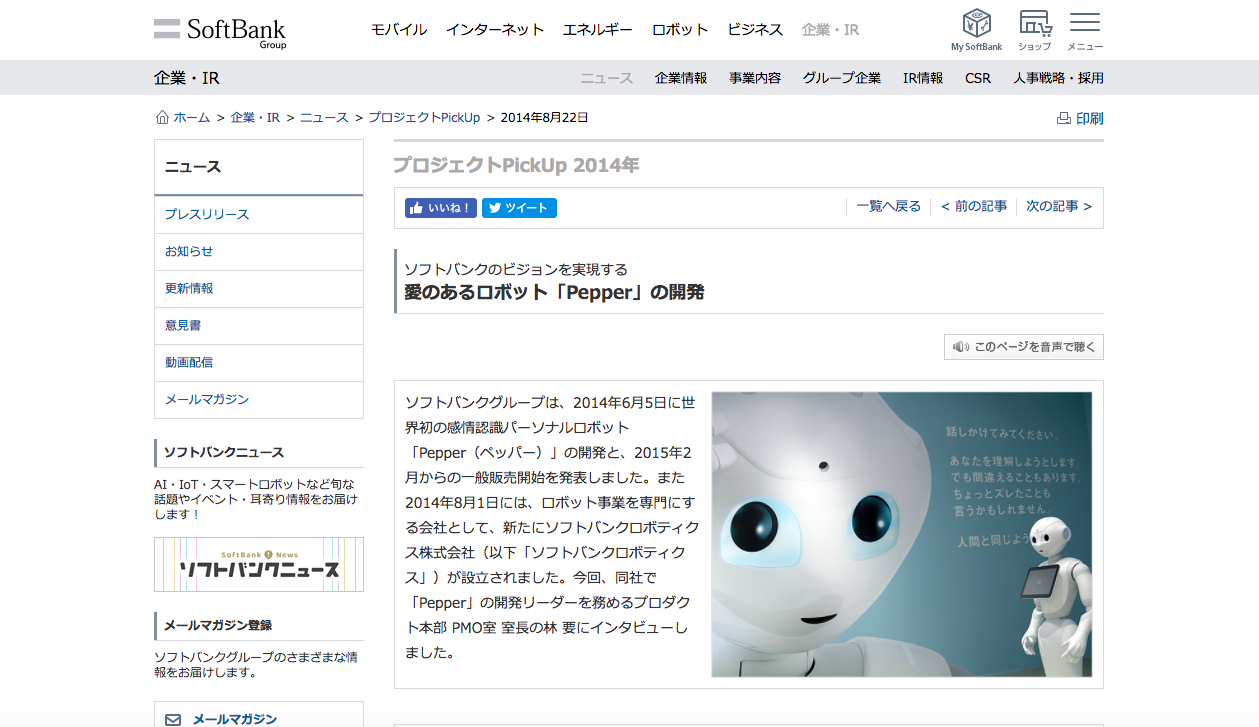Click the home icon in the breadcrumb
The image size is (1259, 727).
coord(162,117)
